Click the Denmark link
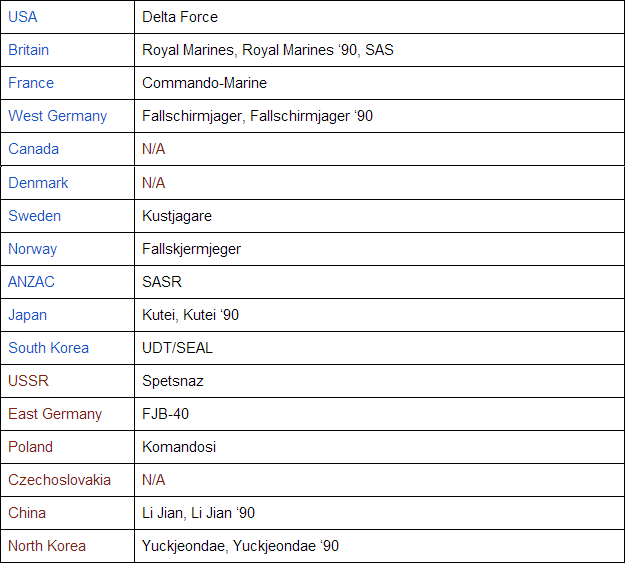The image size is (625, 563). pyautogui.click(x=38, y=183)
